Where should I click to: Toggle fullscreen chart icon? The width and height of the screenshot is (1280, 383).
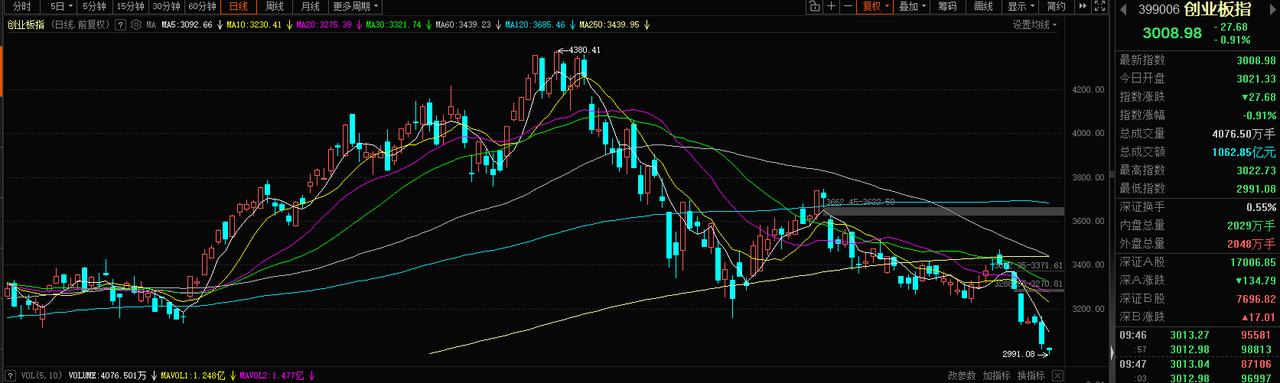tap(1100, 6)
